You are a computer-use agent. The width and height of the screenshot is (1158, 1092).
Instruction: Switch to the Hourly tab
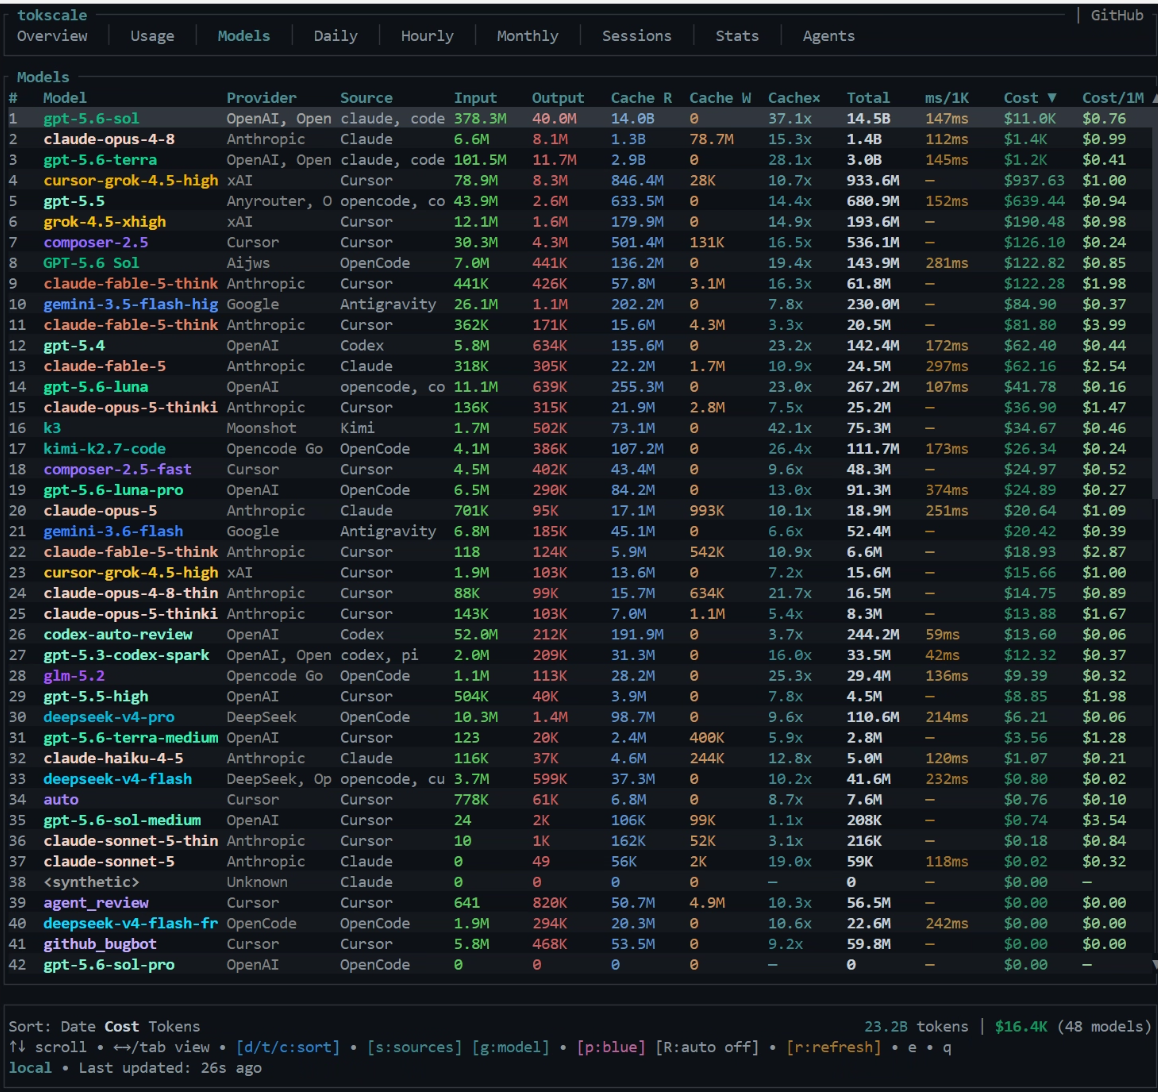(x=427, y=36)
